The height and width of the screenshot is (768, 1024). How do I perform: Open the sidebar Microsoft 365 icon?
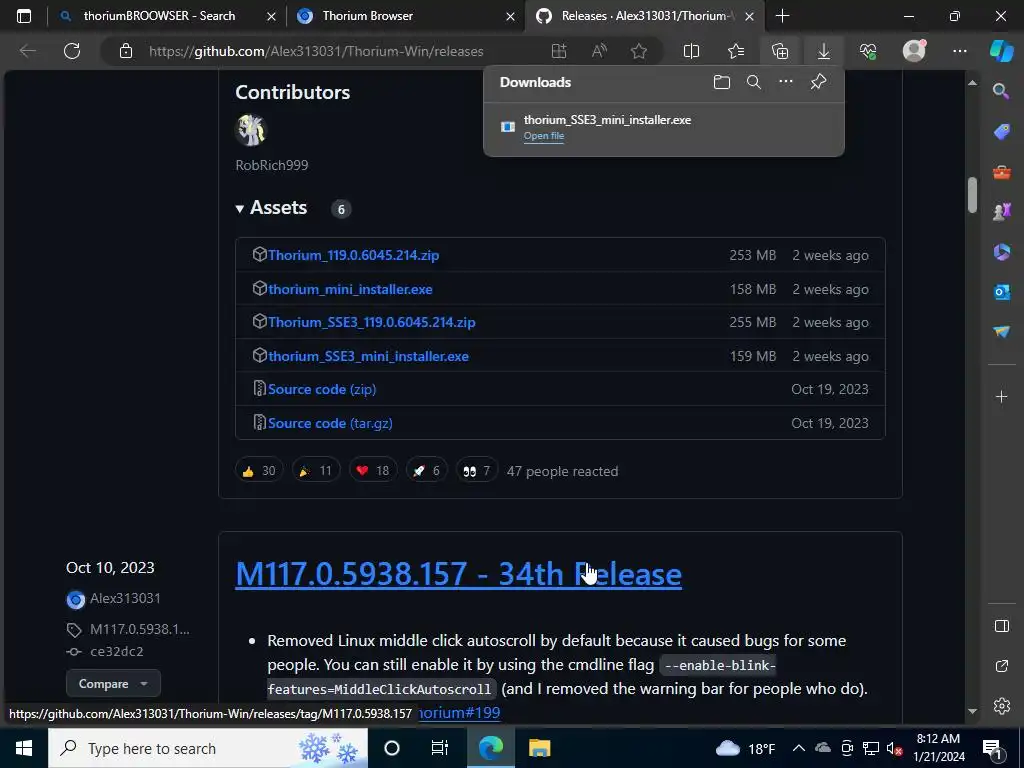(1001, 251)
